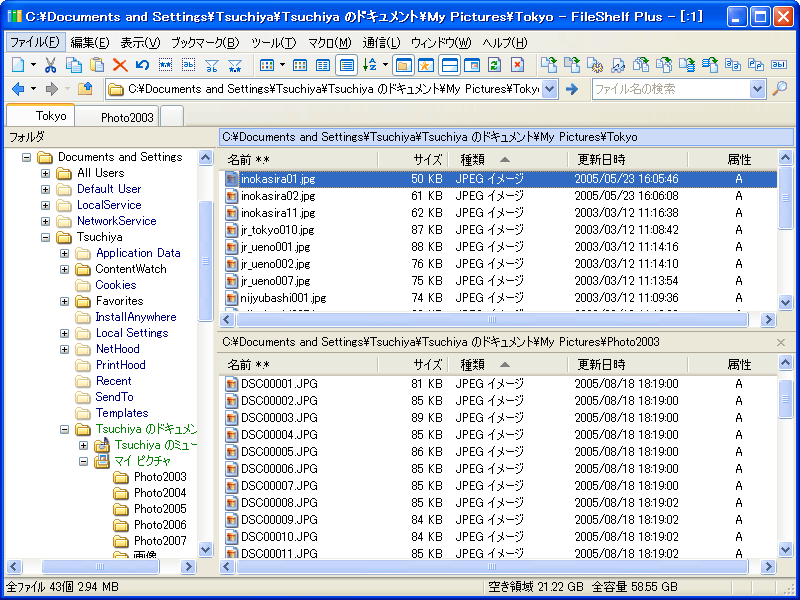The image size is (800, 600).
Task: Open the back history dropdown arrow
Action: click(x=33, y=89)
